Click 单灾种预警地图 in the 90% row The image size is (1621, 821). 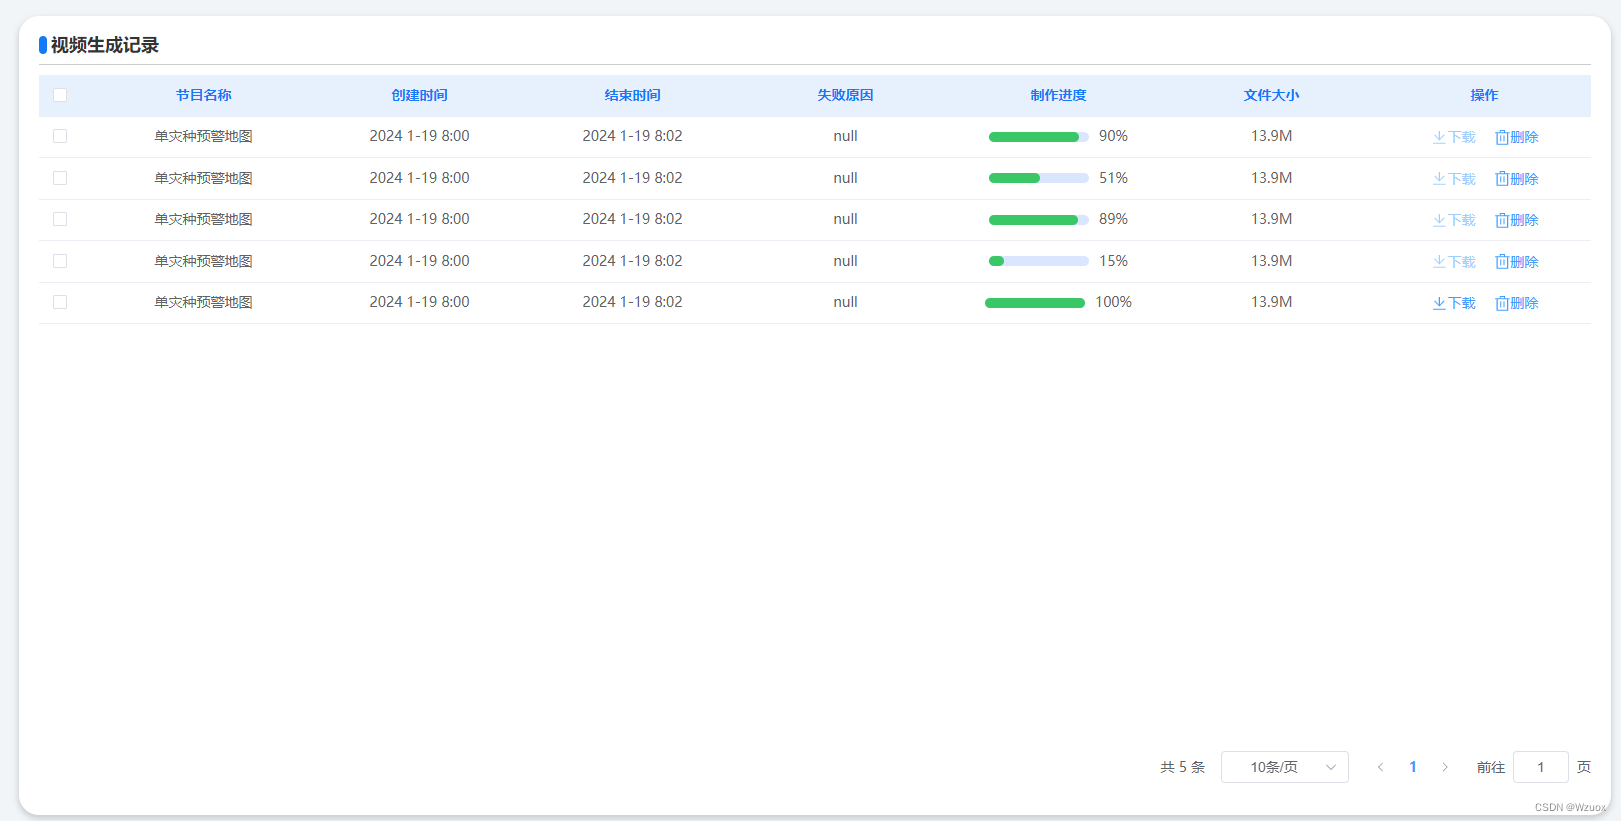coord(204,136)
